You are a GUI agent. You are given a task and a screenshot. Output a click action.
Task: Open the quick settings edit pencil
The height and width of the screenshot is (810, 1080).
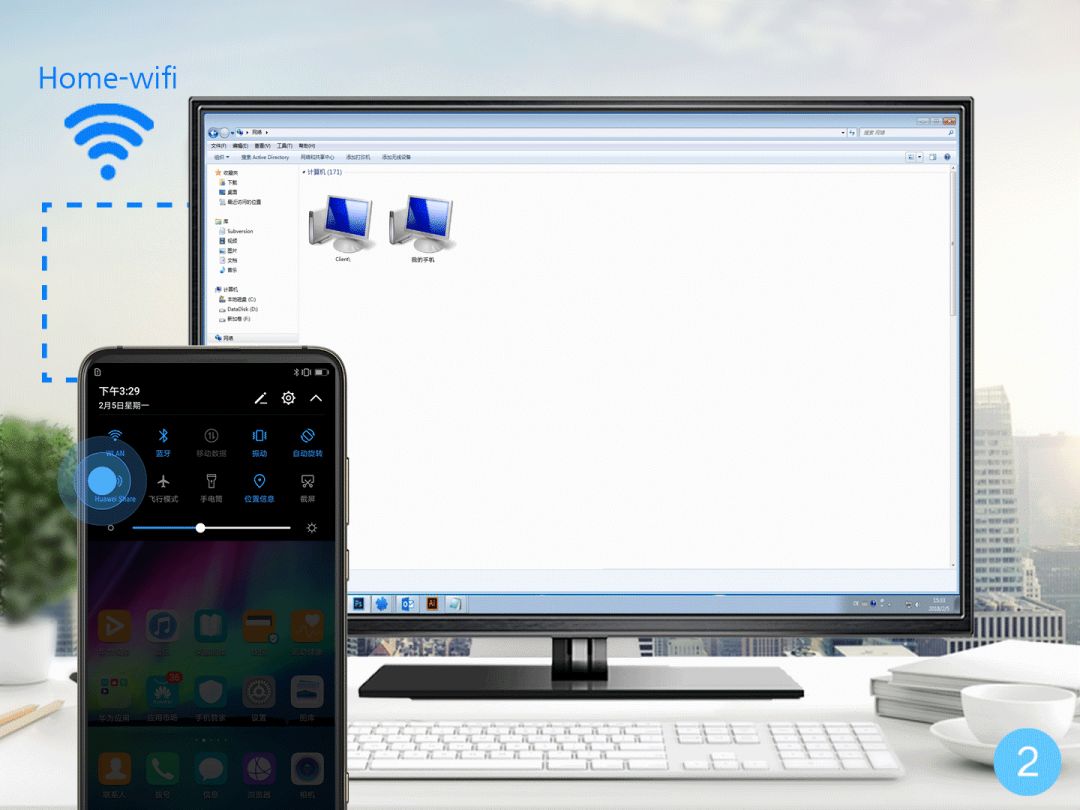[x=260, y=398]
